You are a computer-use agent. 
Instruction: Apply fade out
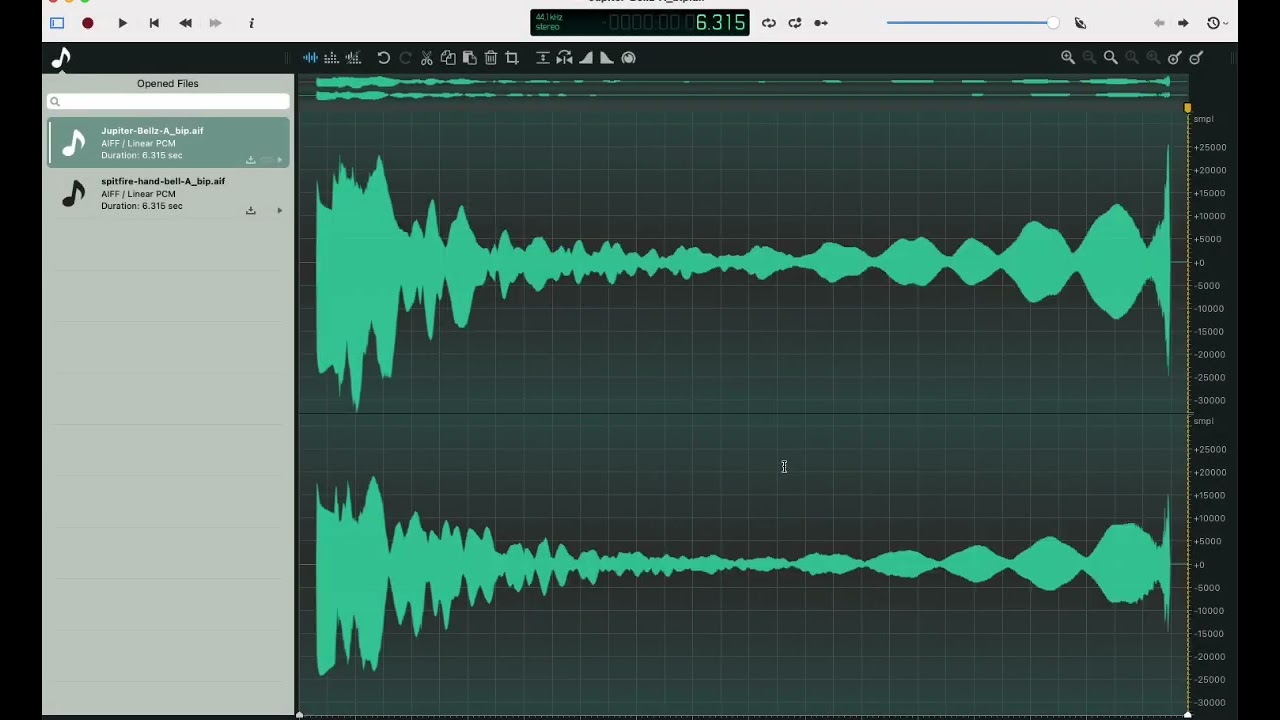click(x=607, y=58)
